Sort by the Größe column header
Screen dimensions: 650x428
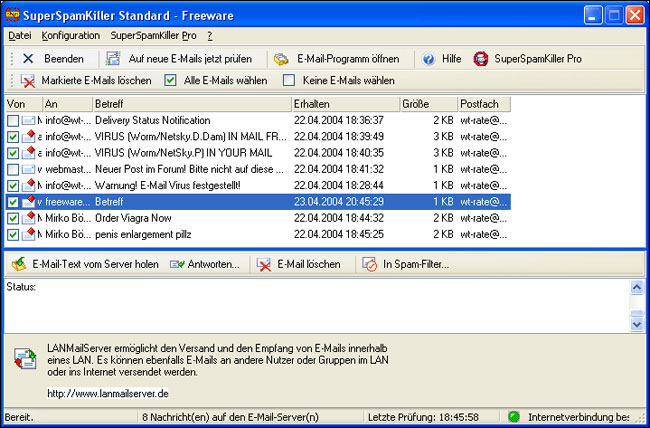pos(429,104)
